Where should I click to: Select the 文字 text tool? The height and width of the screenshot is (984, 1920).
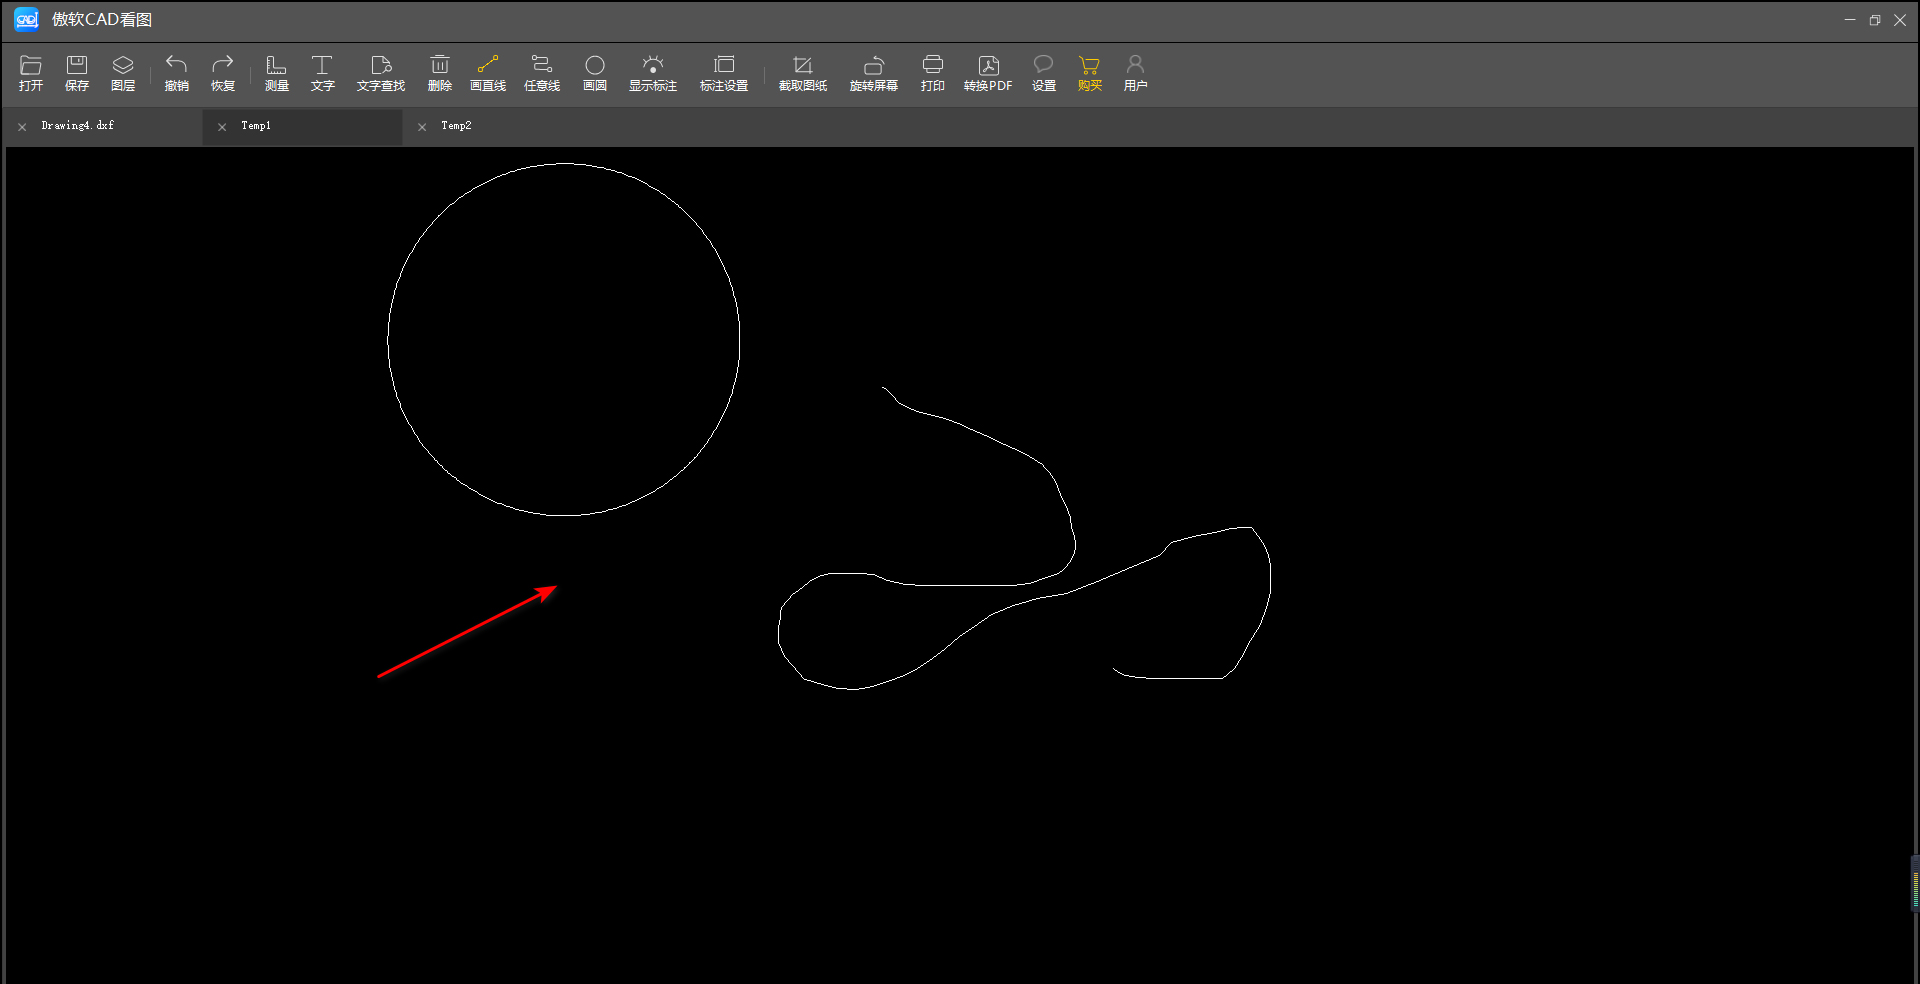tap(322, 73)
